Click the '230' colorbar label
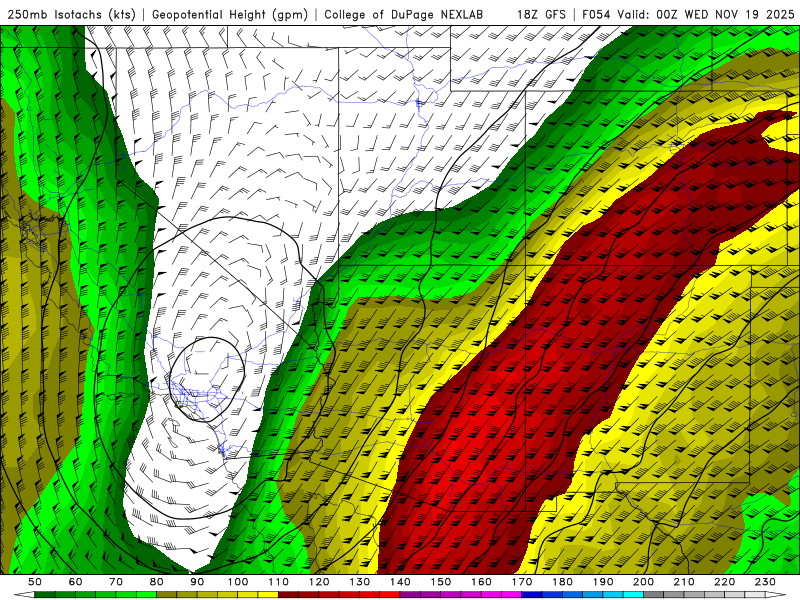 (x=765, y=582)
